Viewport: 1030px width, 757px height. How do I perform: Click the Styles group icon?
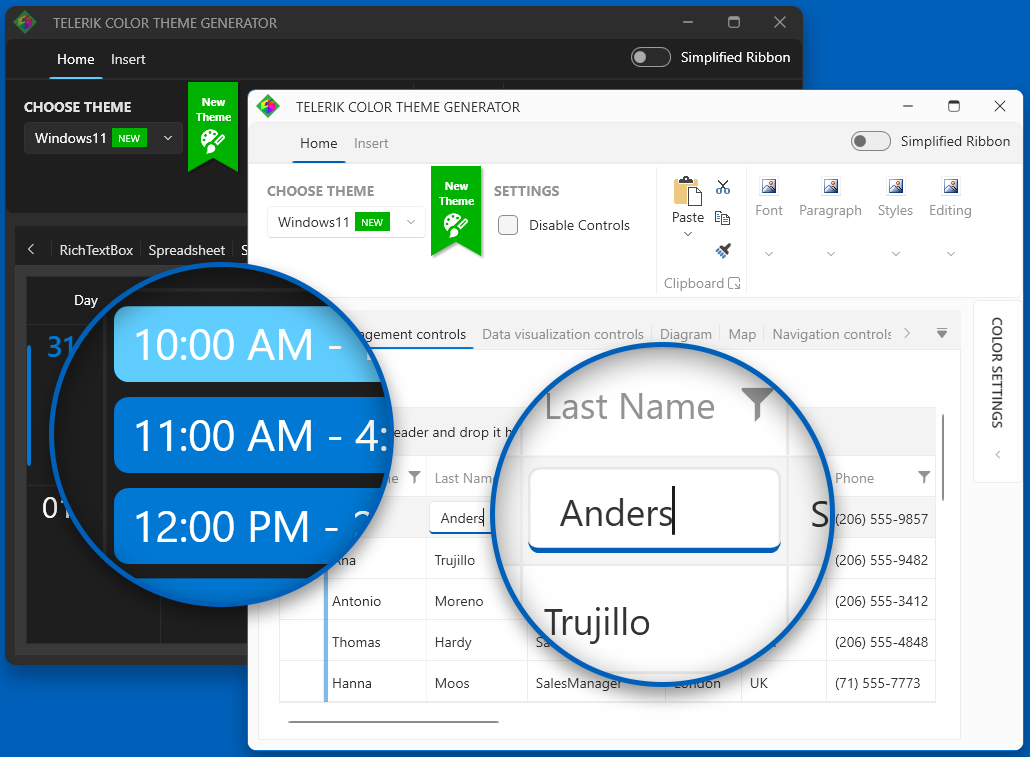[895, 187]
